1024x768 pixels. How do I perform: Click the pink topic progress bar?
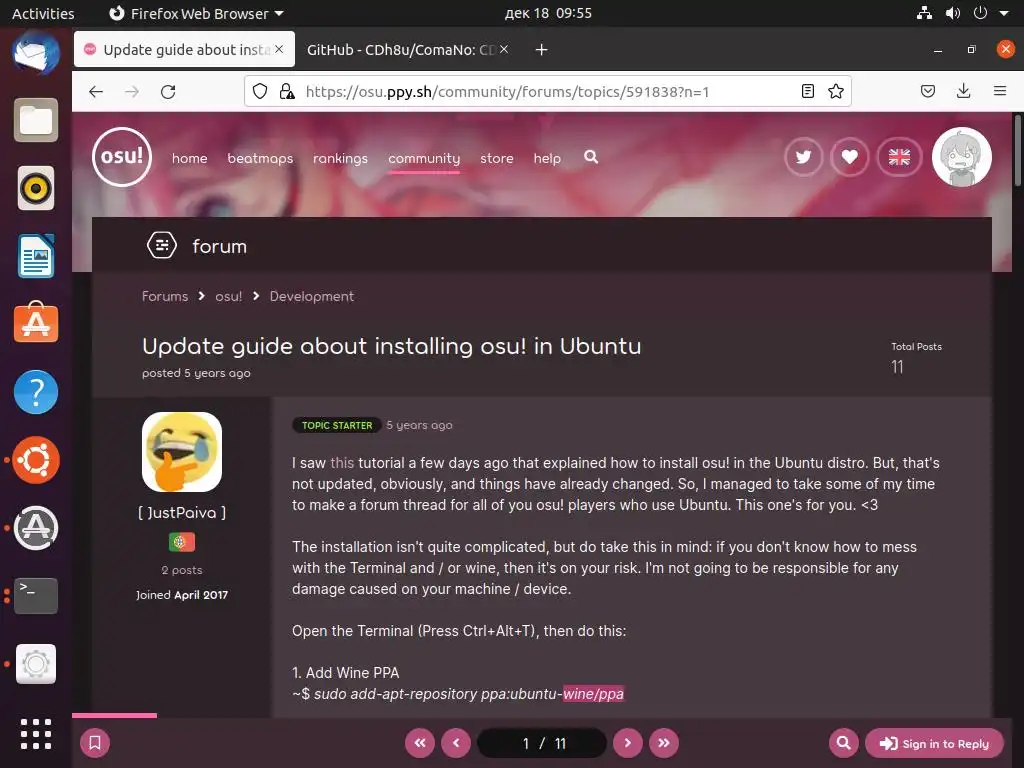click(114, 716)
